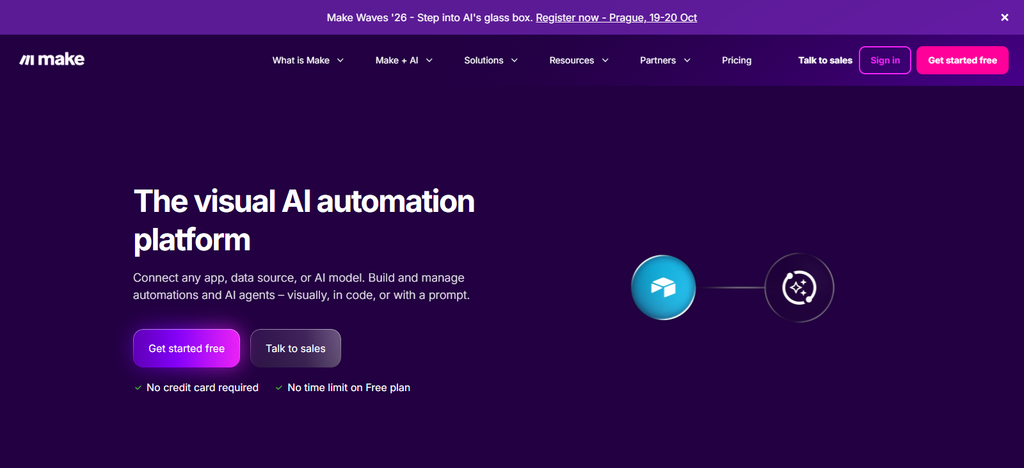Click the checkmark beside No credit card required

(138, 388)
